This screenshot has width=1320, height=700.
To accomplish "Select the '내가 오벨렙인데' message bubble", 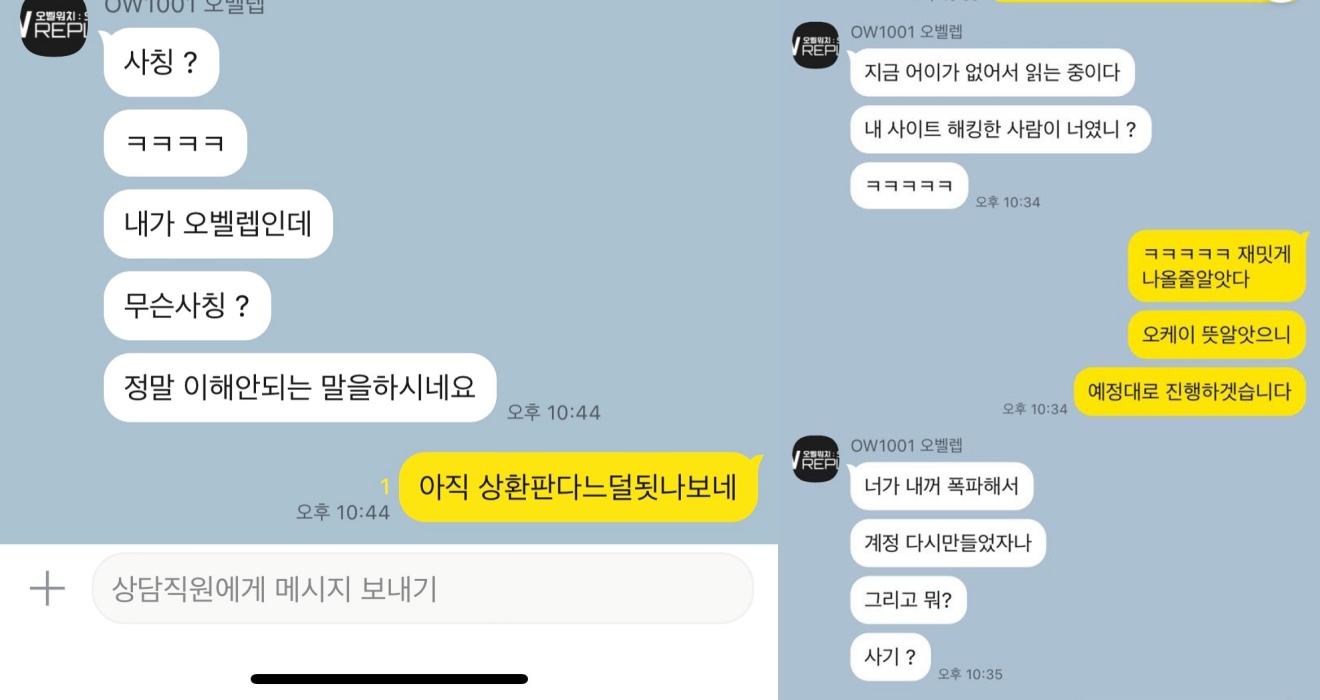I will tap(218, 224).
